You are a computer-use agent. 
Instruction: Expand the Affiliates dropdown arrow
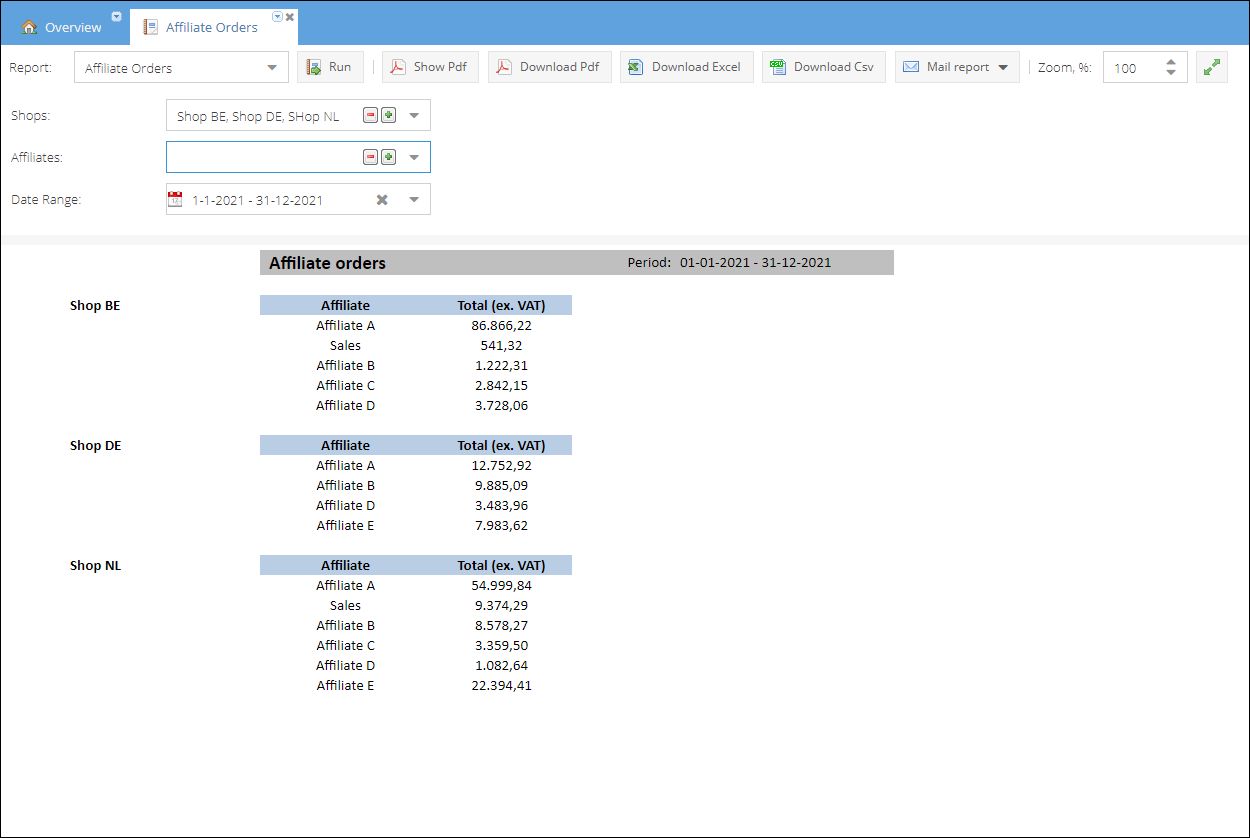(x=414, y=158)
